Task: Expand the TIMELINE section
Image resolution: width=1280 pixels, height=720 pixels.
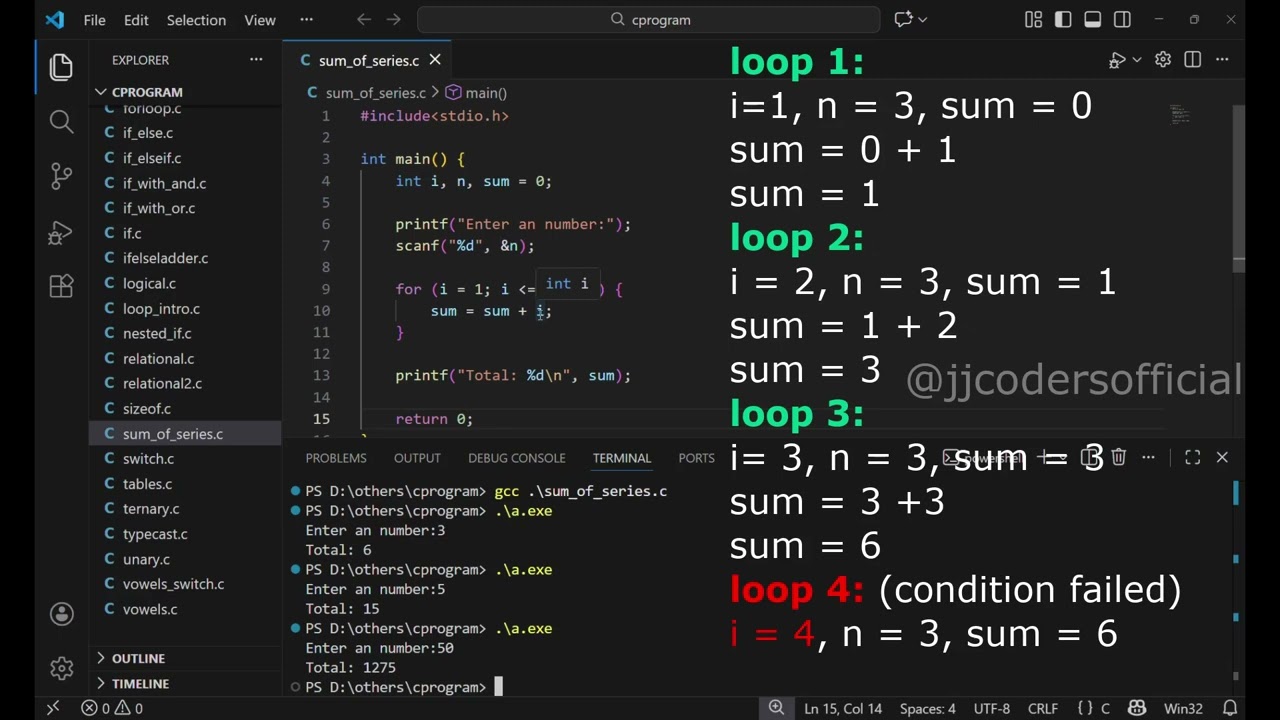Action: click(185, 683)
